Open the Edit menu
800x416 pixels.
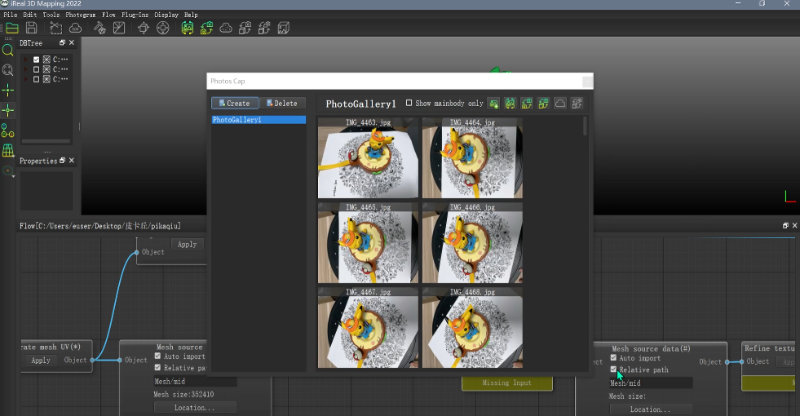pos(30,15)
